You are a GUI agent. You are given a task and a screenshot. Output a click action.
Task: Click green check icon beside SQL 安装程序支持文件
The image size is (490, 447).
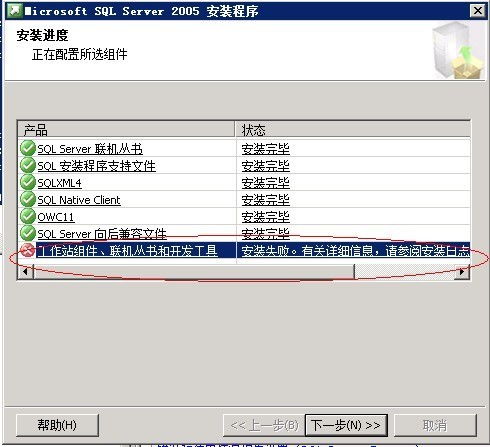28,165
